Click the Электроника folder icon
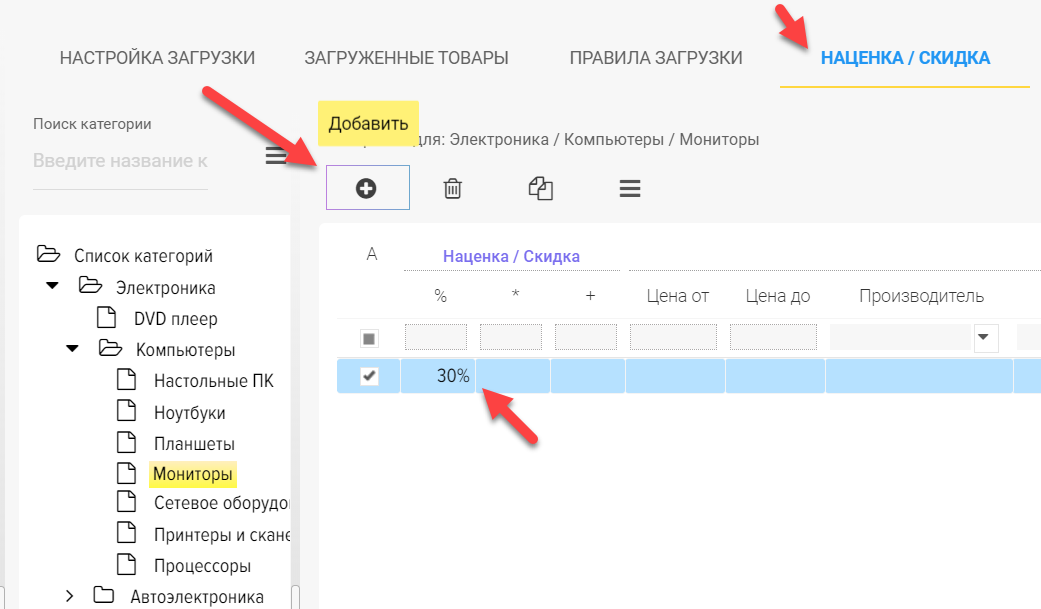This screenshot has width=1041, height=609. click(x=90, y=286)
